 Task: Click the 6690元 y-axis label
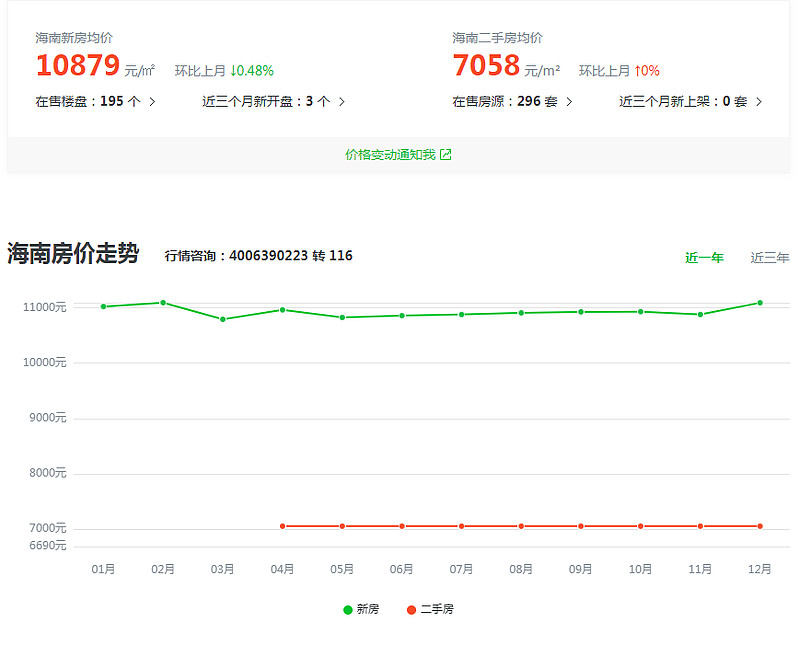pyautogui.click(x=47, y=545)
